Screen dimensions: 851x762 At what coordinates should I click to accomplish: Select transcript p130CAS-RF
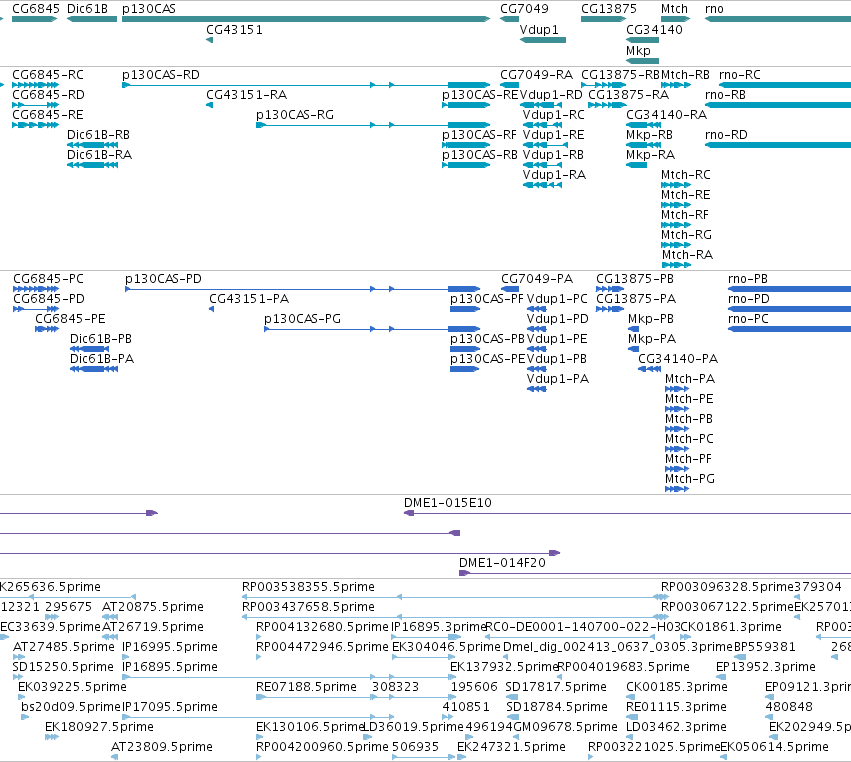(479, 135)
